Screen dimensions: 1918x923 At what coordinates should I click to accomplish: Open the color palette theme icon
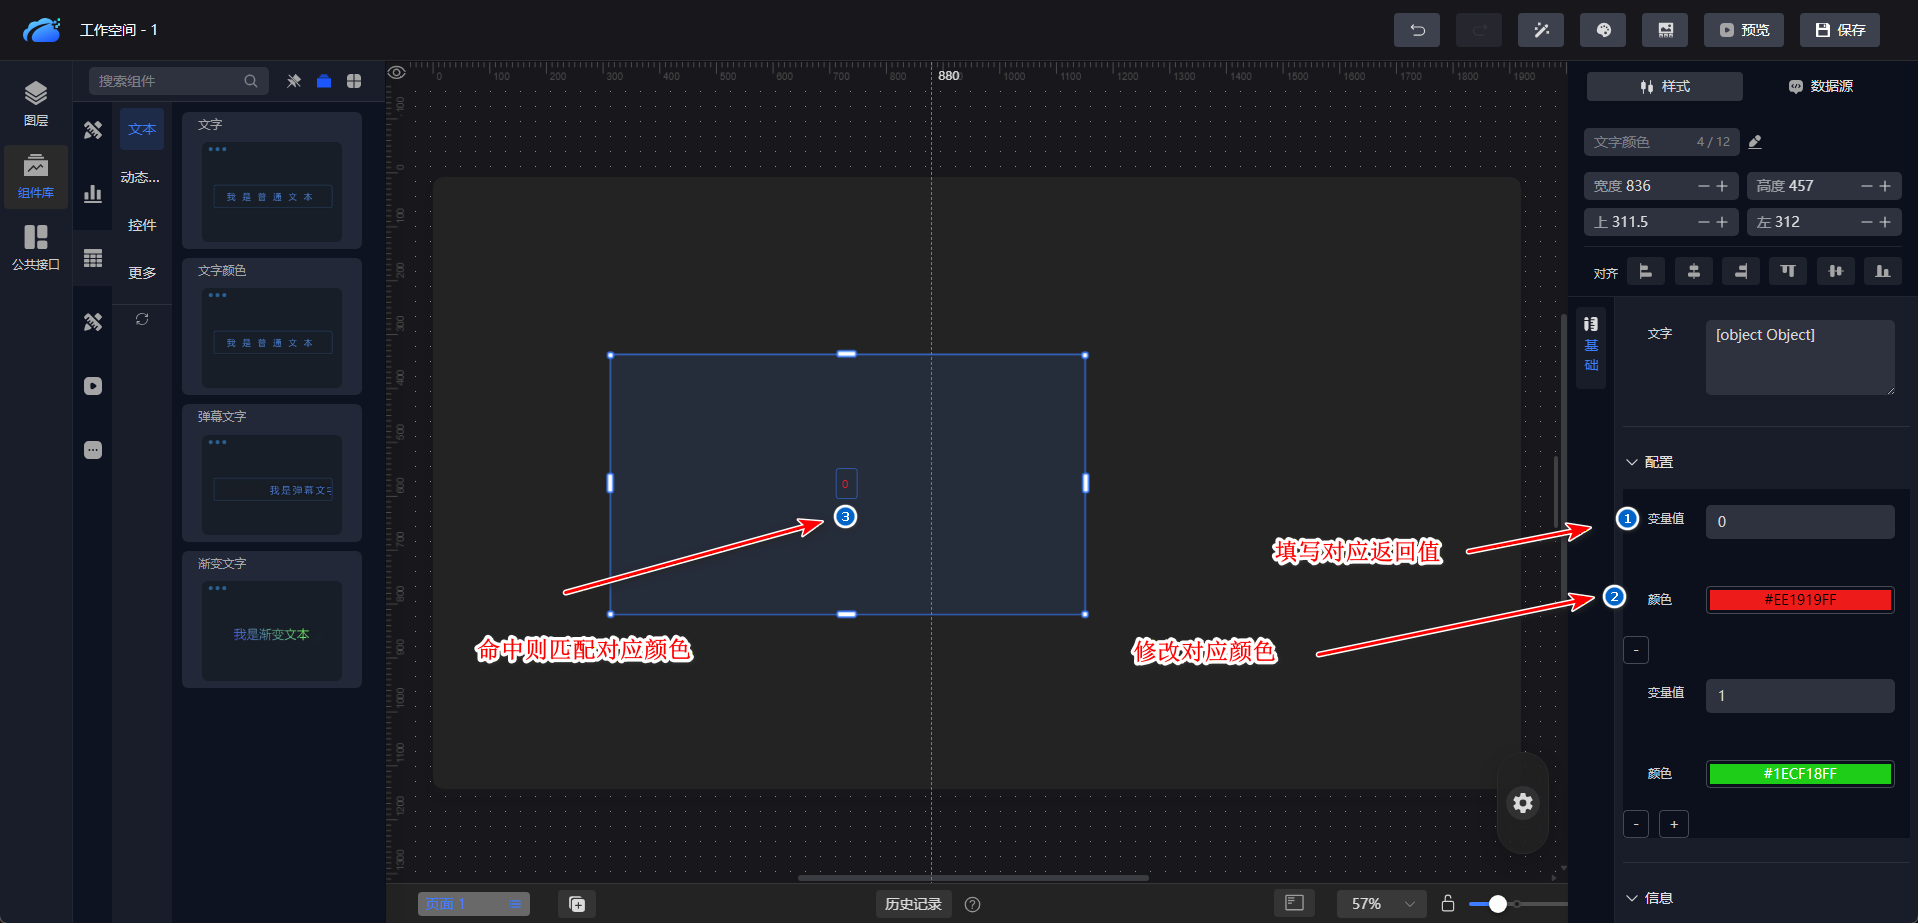pos(1602,30)
